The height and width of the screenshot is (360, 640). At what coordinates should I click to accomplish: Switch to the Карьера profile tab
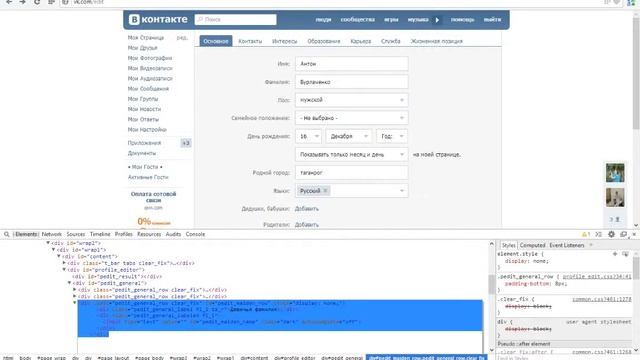pyautogui.click(x=361, y=41)
